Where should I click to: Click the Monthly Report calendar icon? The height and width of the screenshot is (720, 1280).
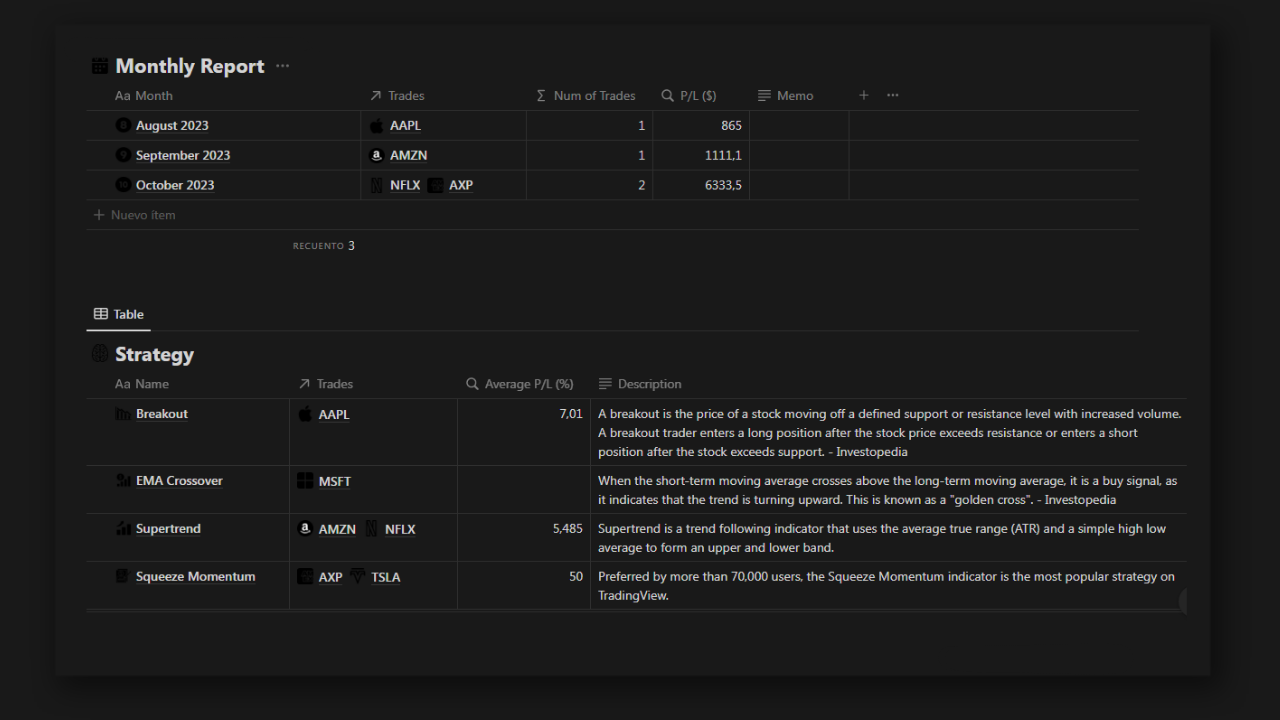pos(99,66)
